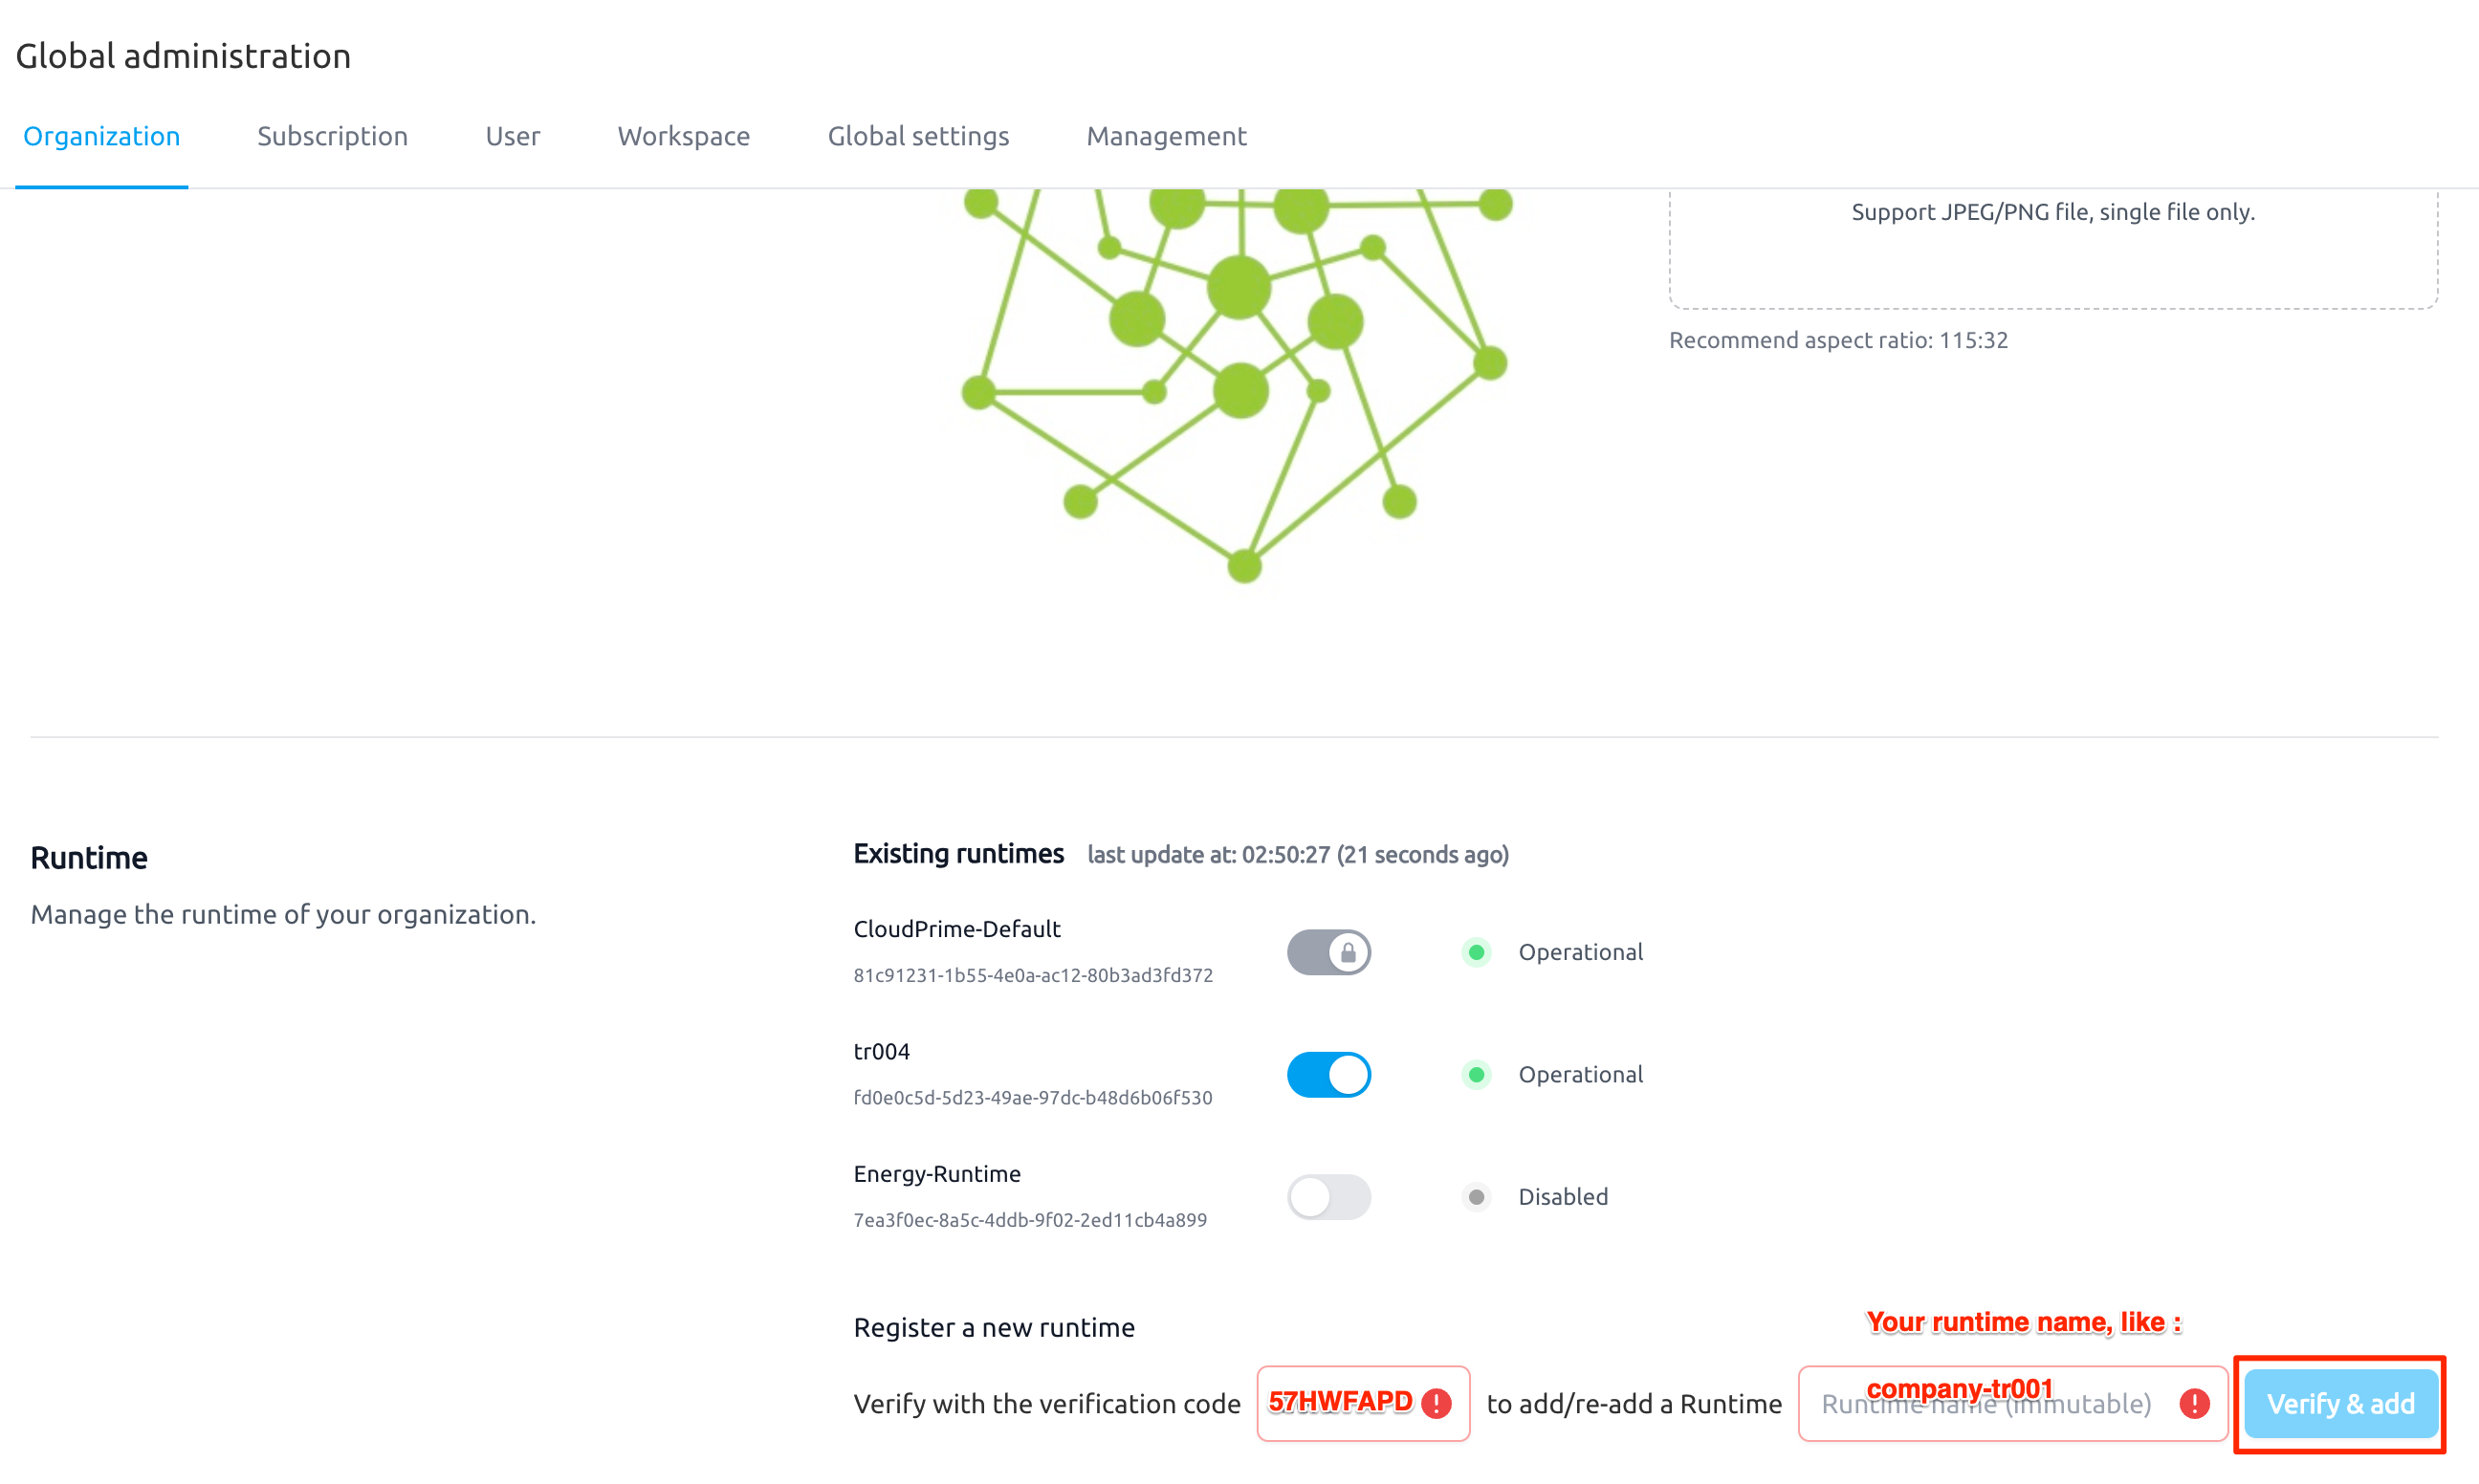
Task: Enable the Energy-Runtime toggle
Action: (x=1328, y=1196)
